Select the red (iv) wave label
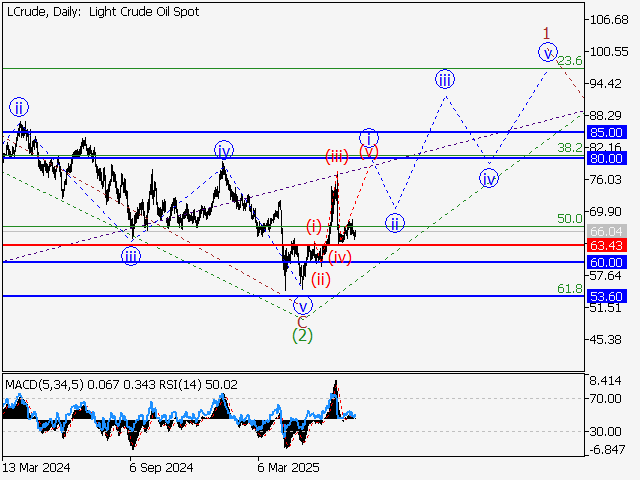640x480 pixels. [x=340, y=257]
